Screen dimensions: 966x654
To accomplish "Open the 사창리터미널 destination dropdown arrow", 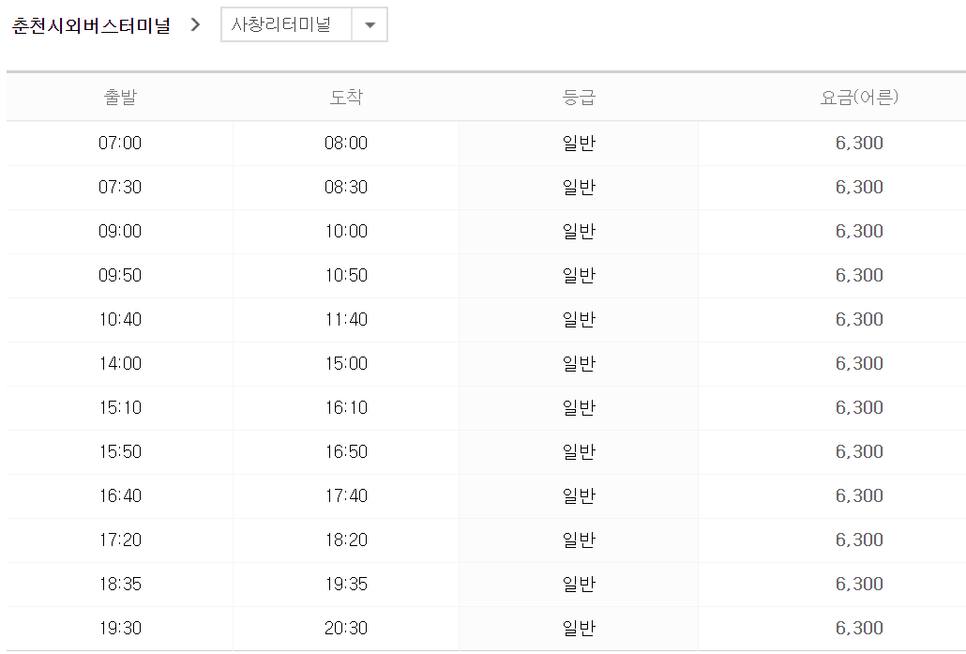I will tap(369, 26).
